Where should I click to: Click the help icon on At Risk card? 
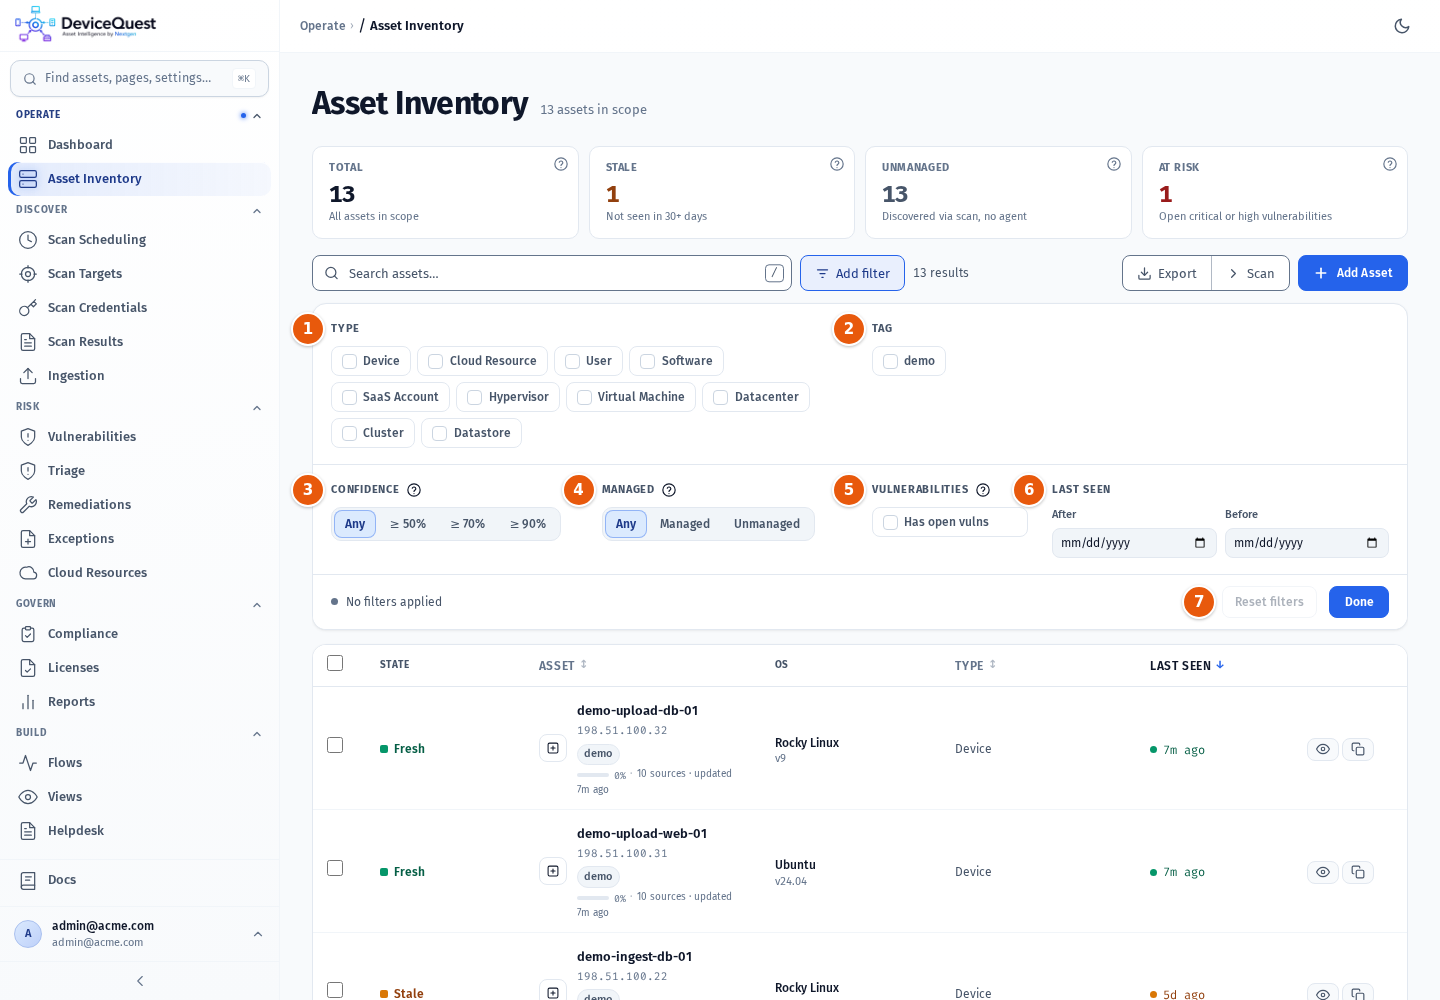pyautogui.click(x=1390, y=164)
